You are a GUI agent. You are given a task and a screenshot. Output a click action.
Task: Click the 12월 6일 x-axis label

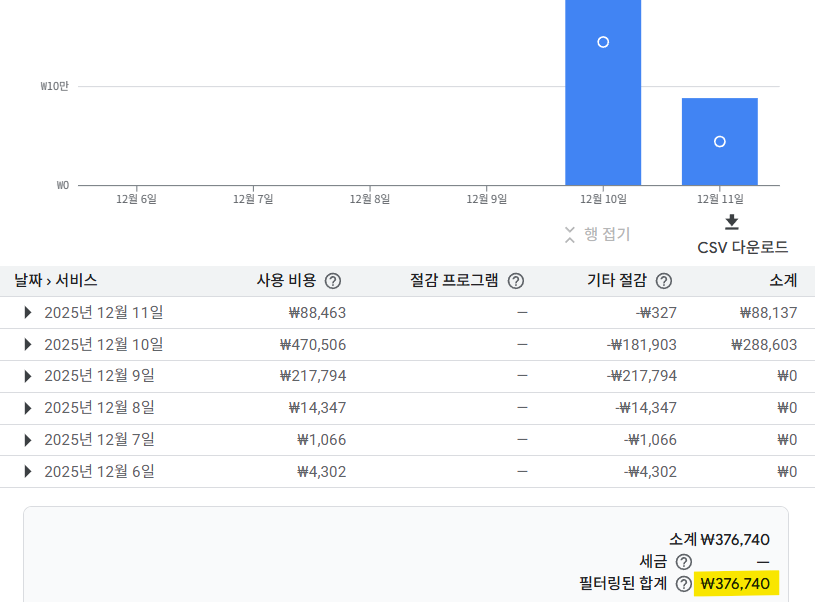click(x=136, y=199)
